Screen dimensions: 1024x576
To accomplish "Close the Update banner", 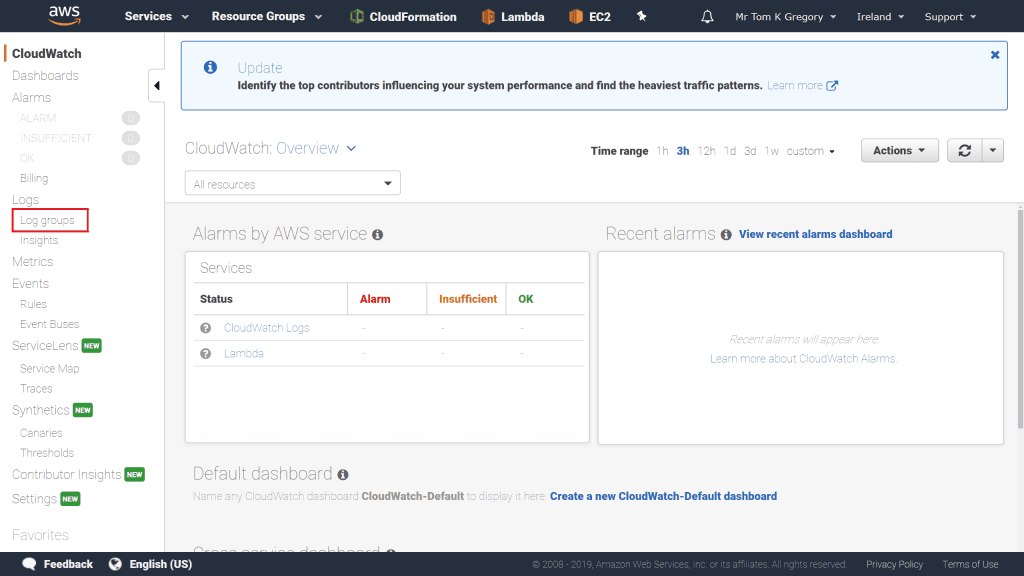I will point(995,55).
